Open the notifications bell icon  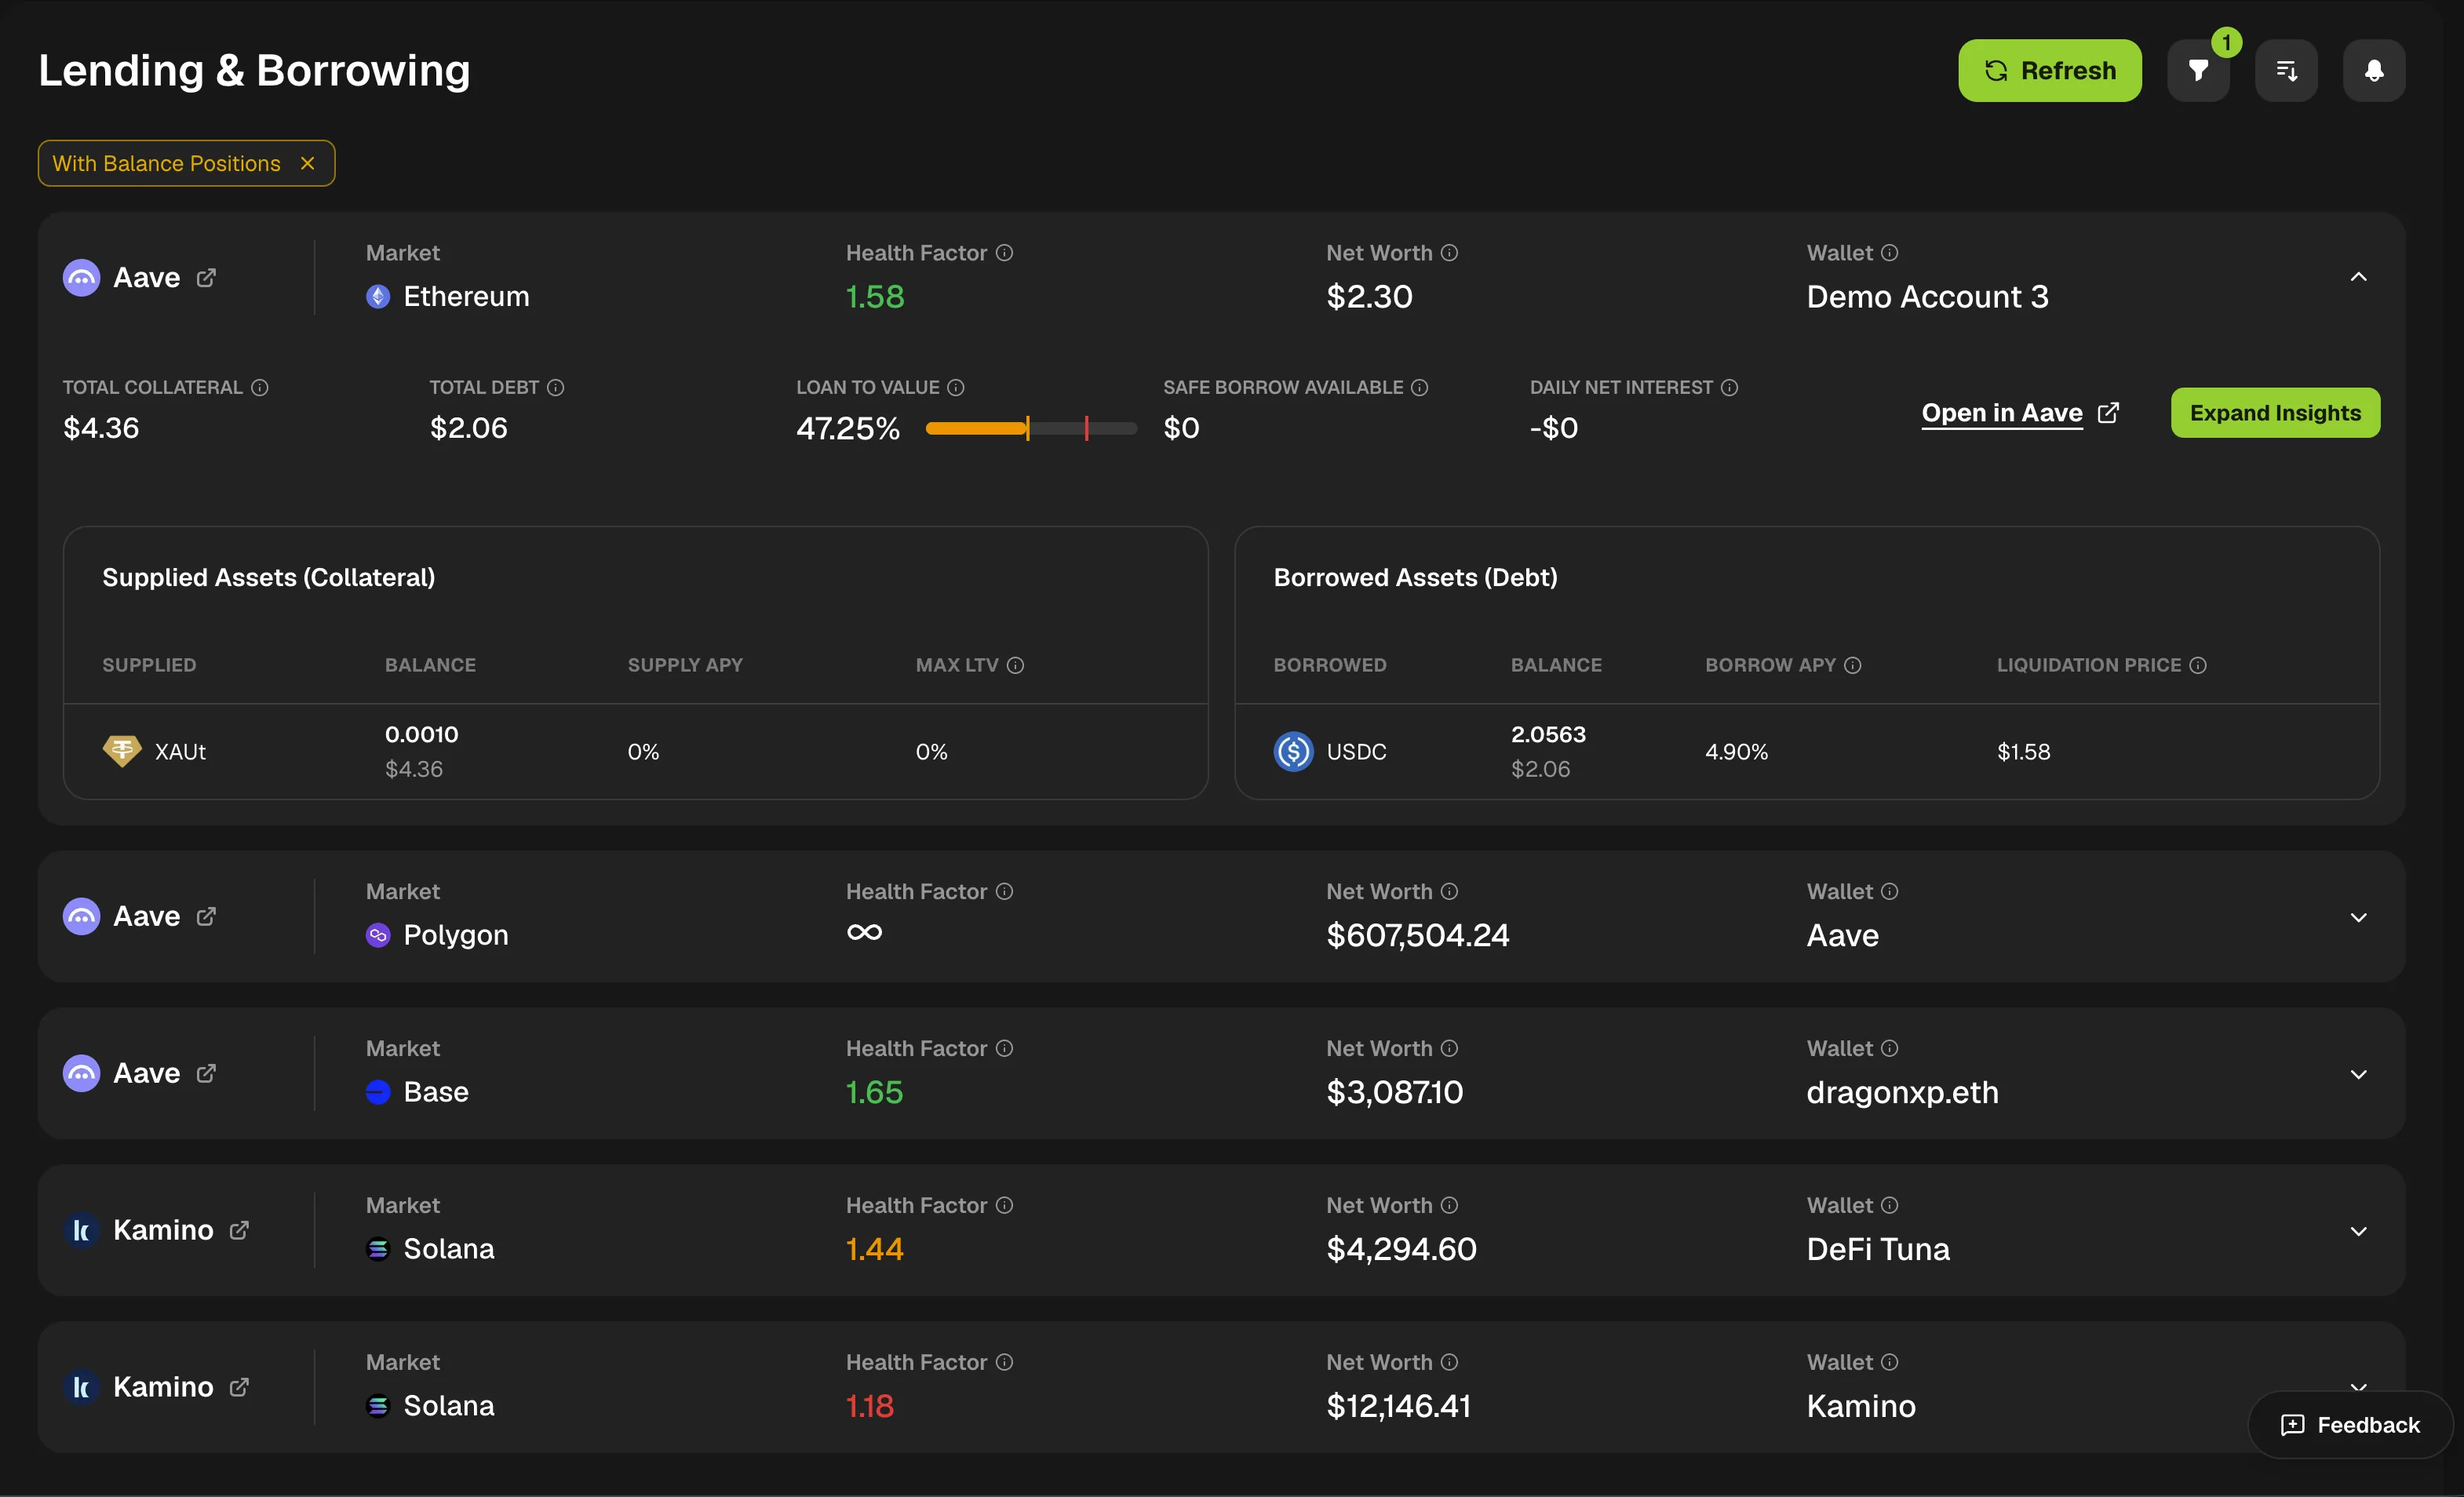pos(2374,70)
